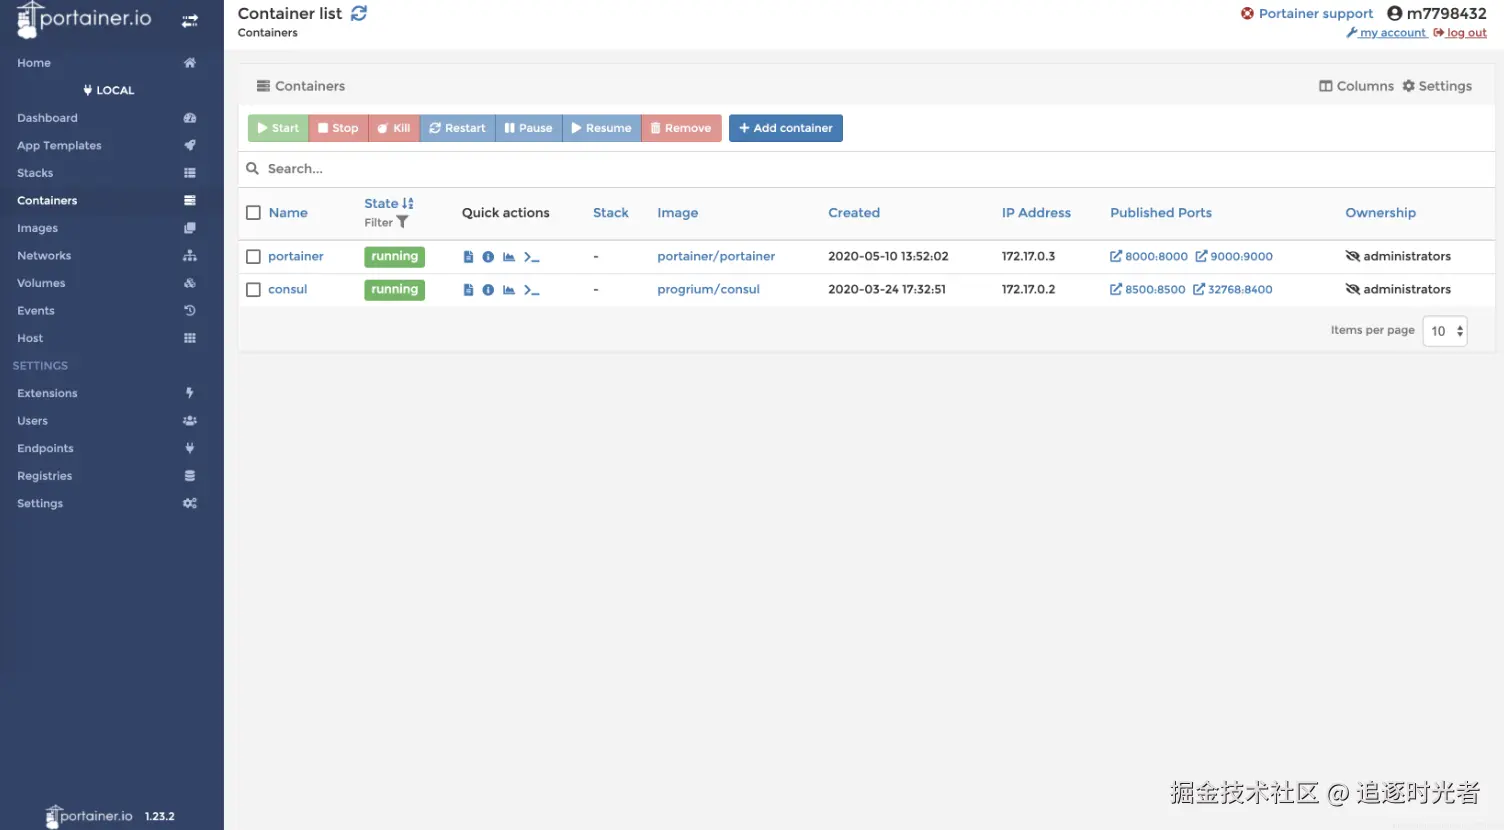Click the Remove button
The width and height of the screenshot is (1504, 830).
tap(681, 128)
